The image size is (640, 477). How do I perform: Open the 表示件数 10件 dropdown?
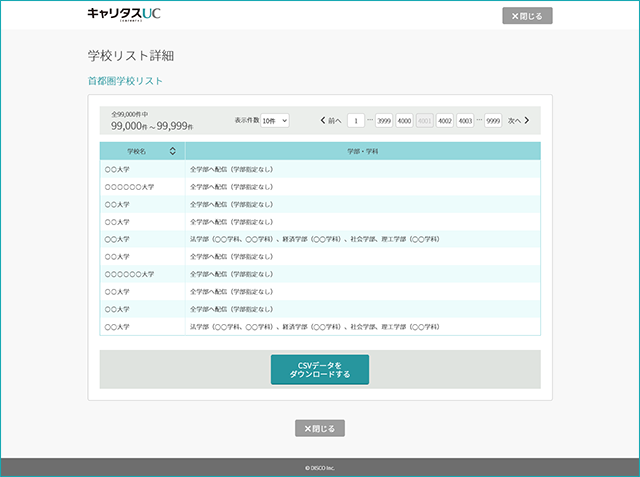[275, 120]
